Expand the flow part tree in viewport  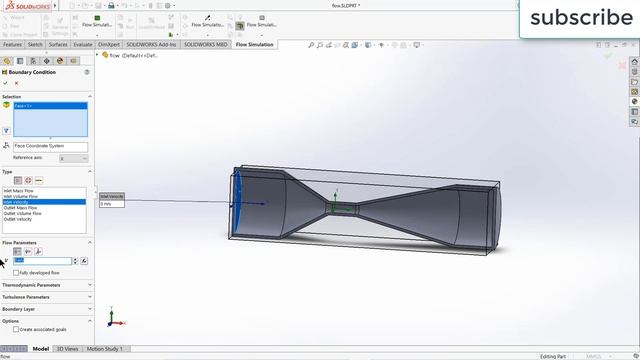point(97,55)
